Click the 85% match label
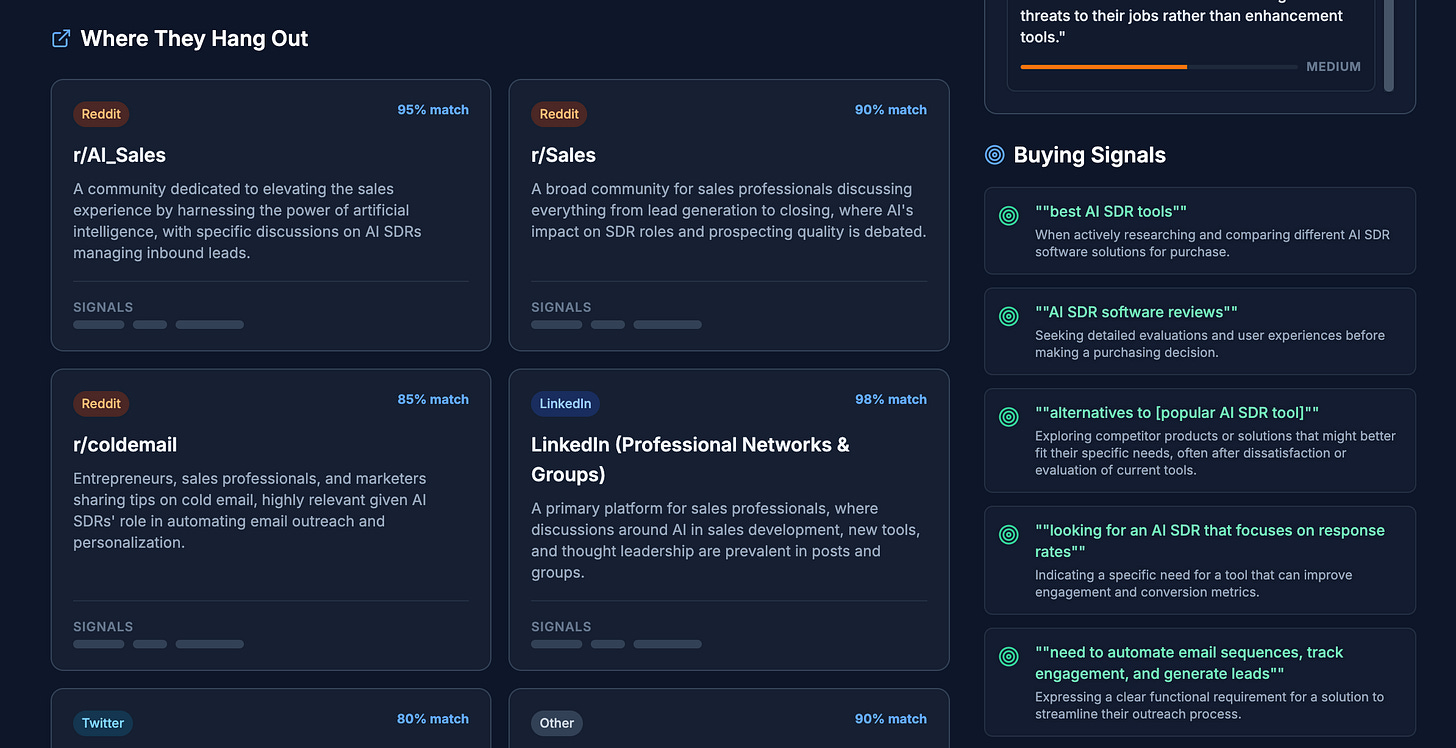This screenshot has height=748, width=1456. pos(433,400)
